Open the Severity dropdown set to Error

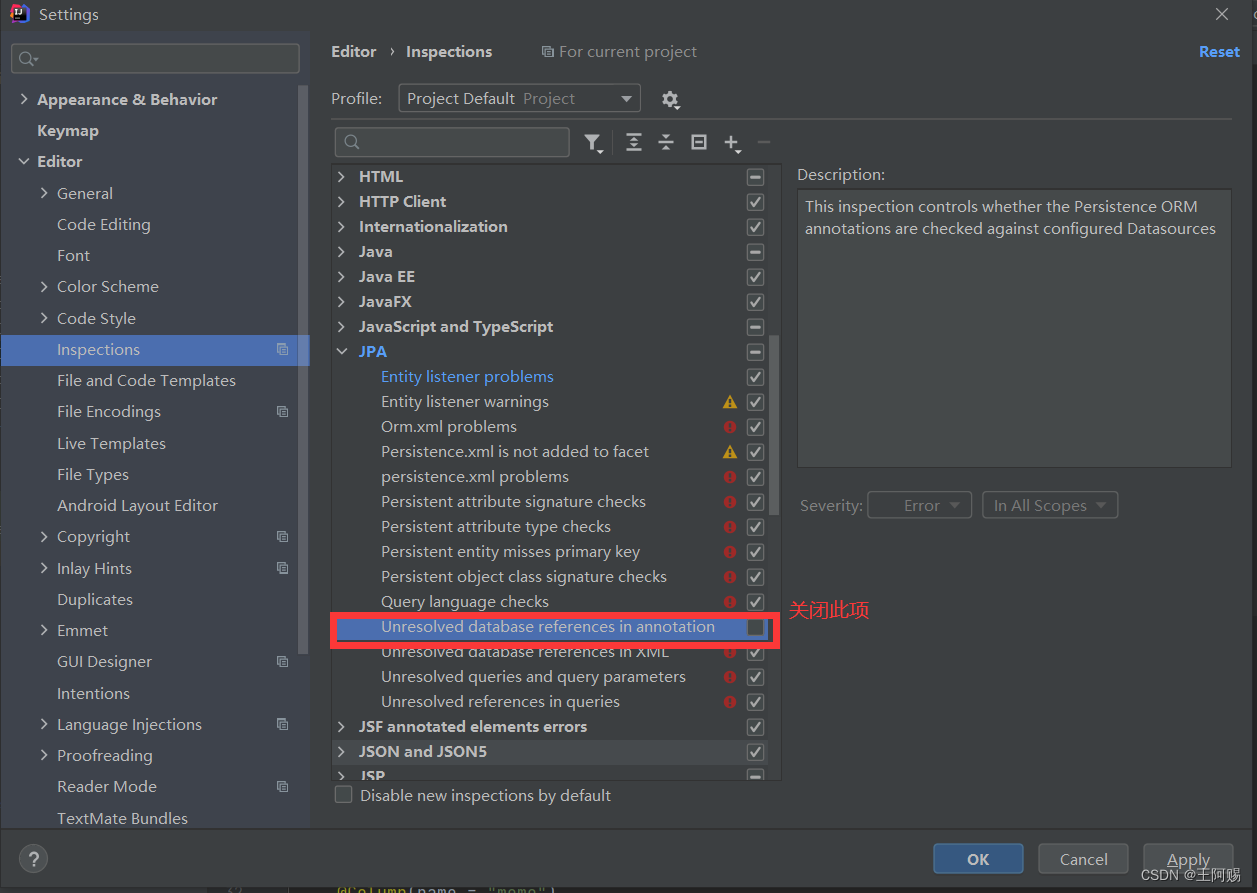[x=919, y=505]
